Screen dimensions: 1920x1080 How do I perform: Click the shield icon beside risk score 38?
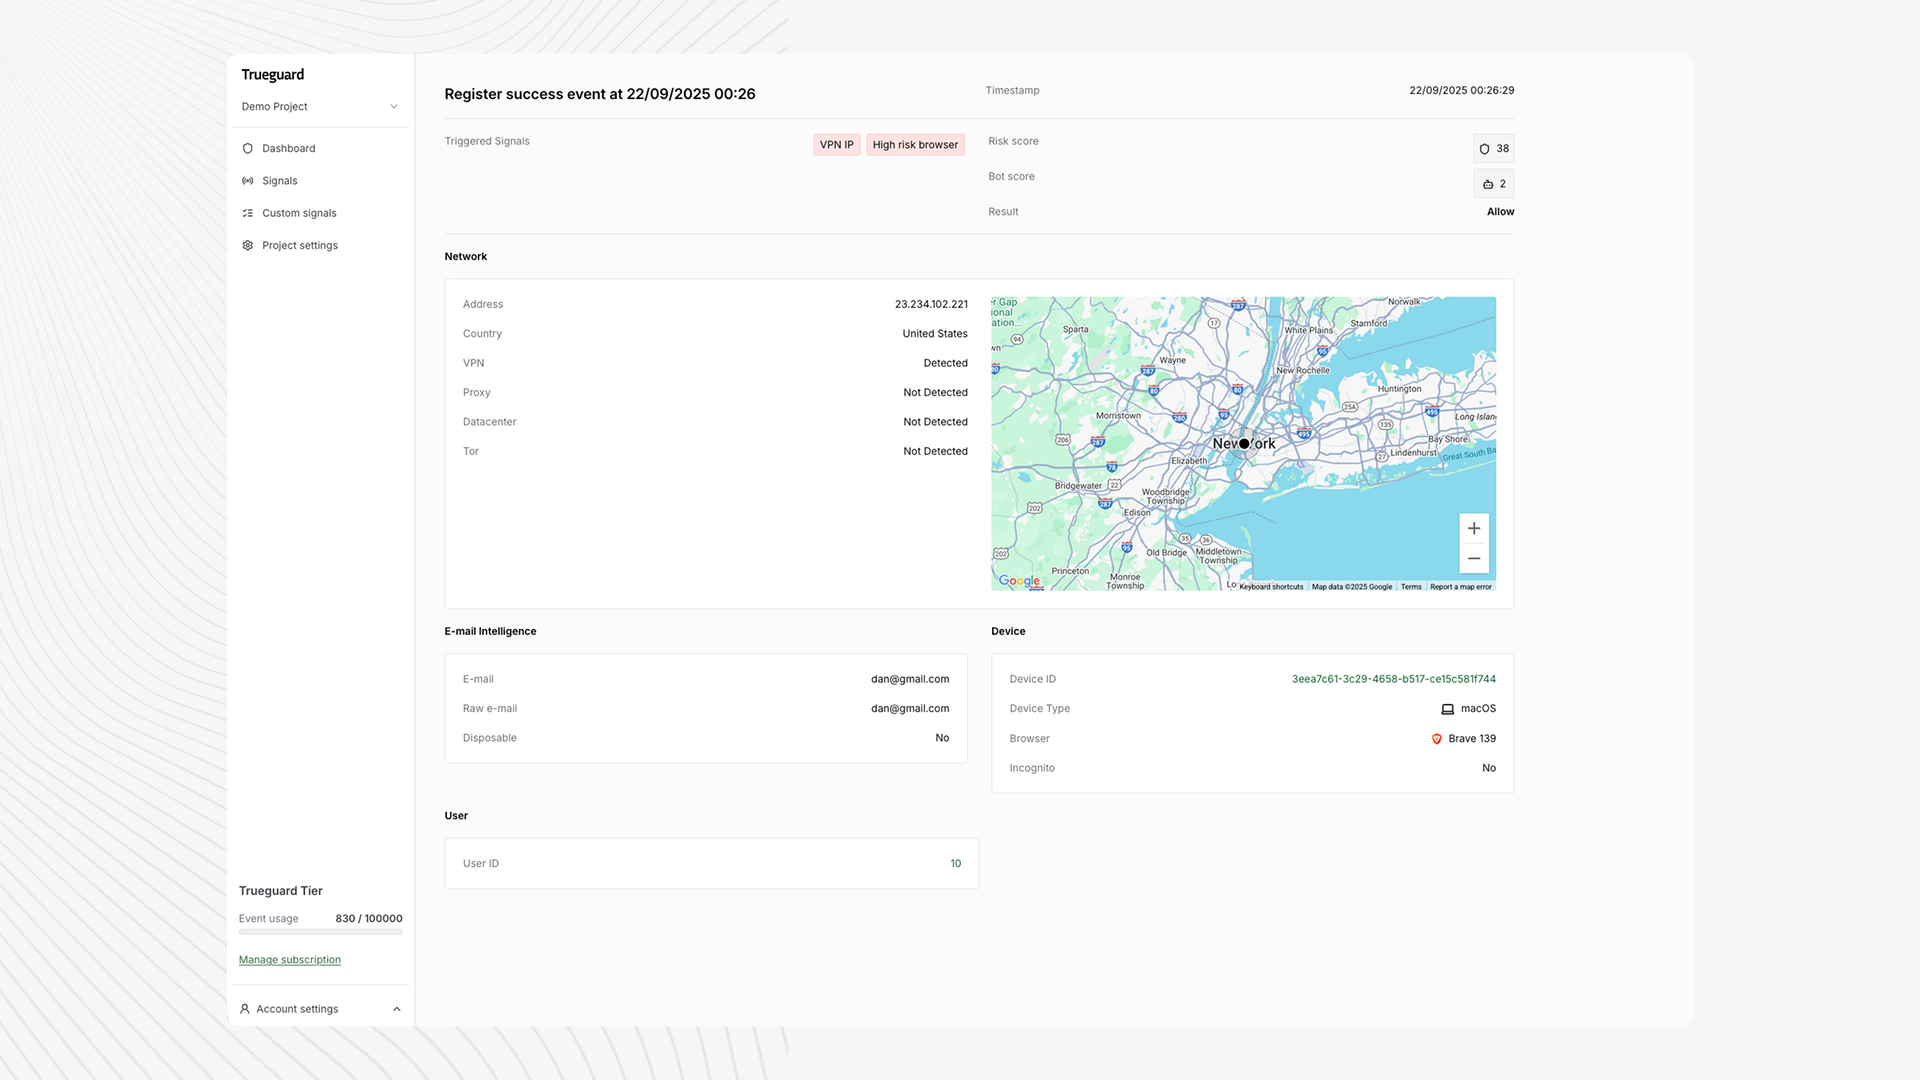tap(1483, 148)
